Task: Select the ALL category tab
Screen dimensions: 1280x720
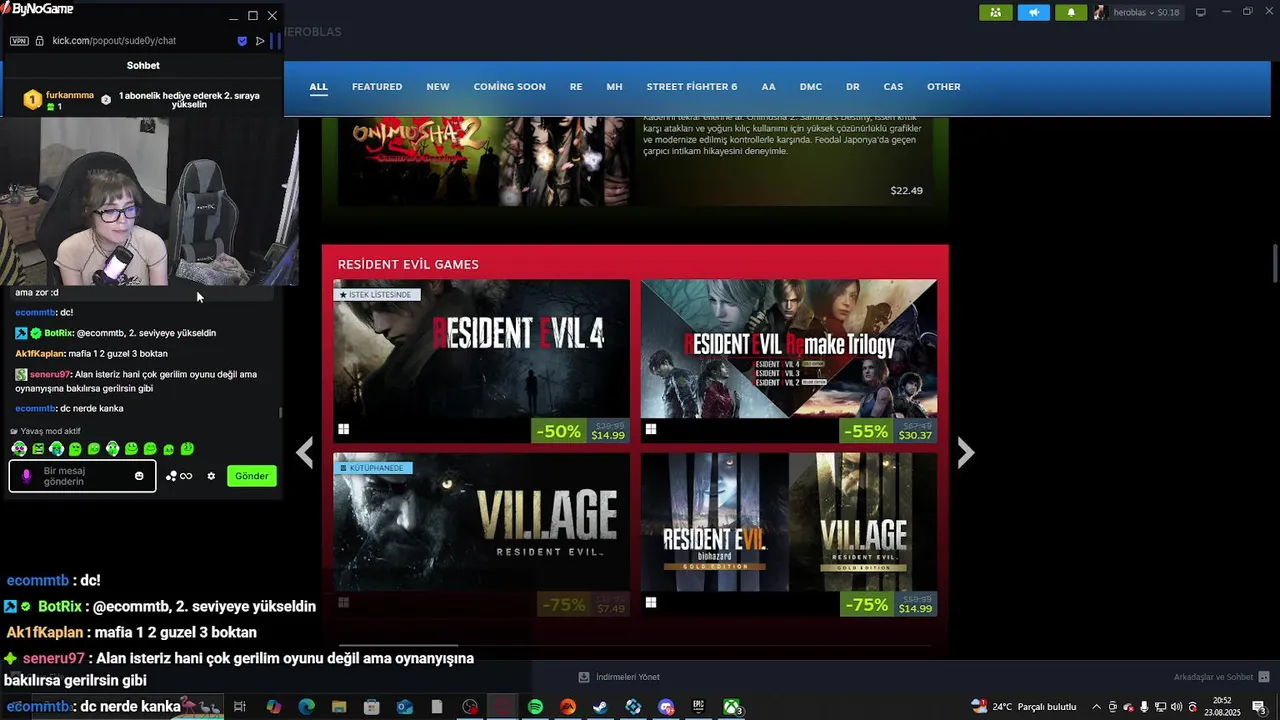Action: point(318,87)
